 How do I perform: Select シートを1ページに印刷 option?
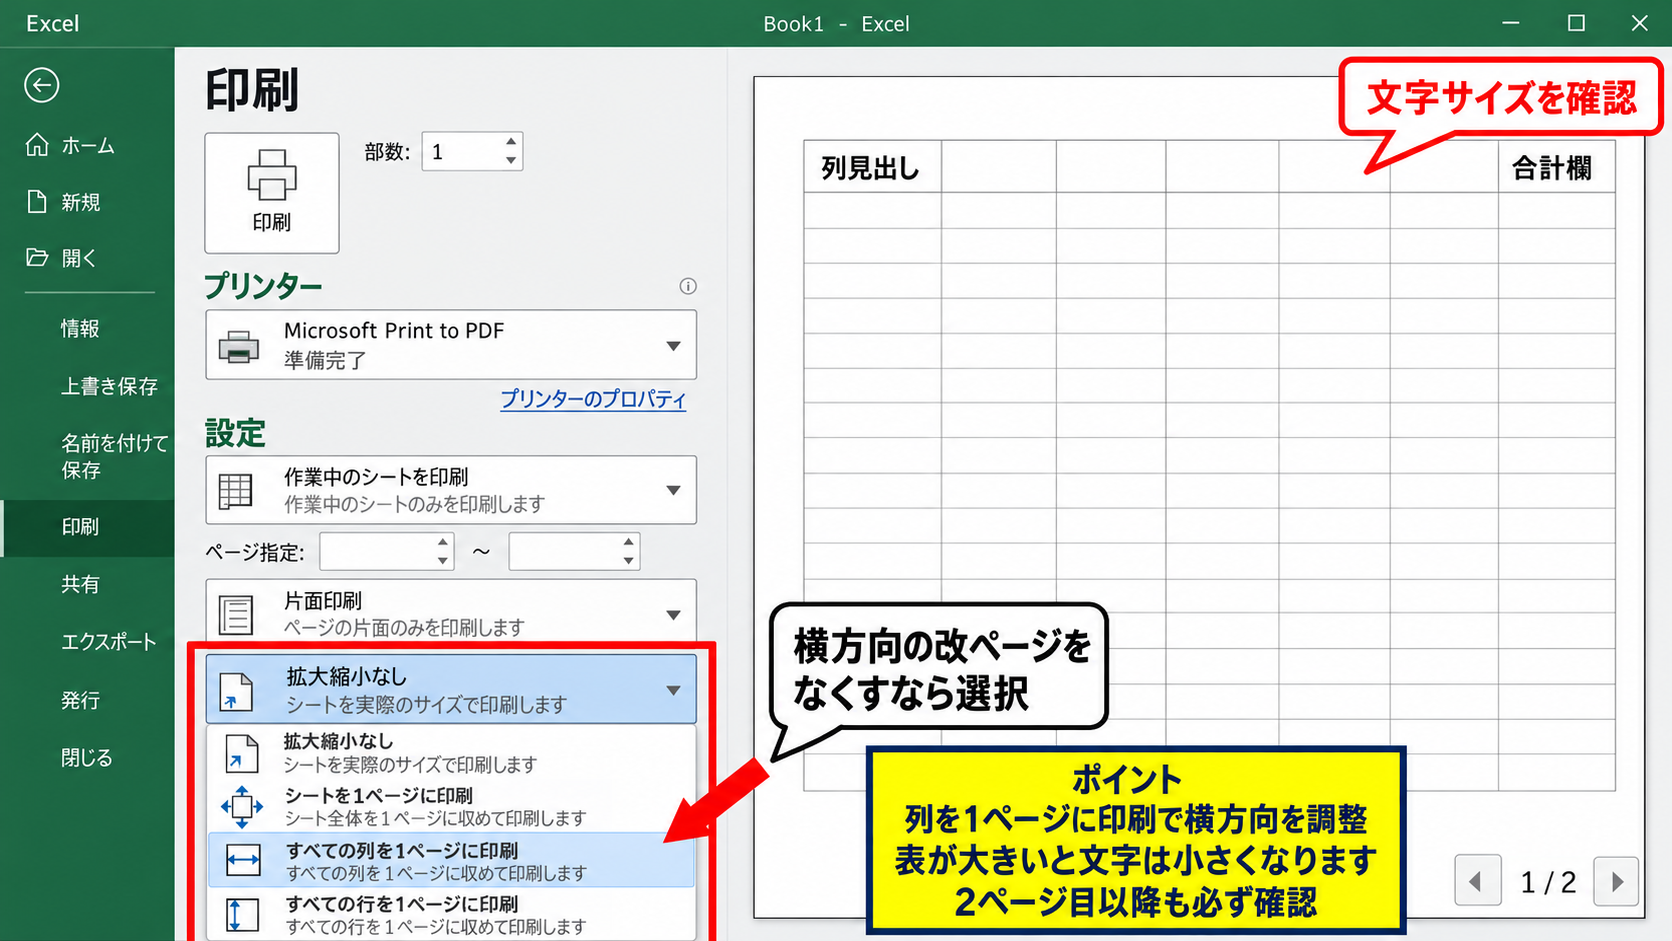[x=451, y=806]
